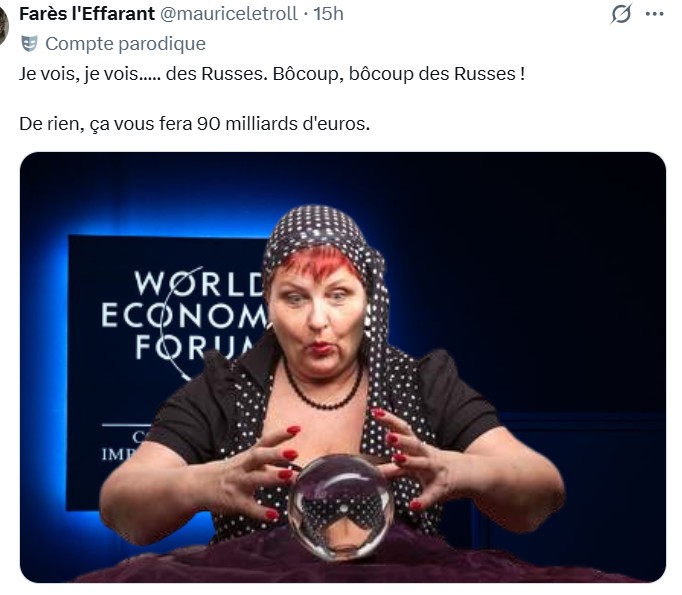682x595 pixels.
Task: Click the tweet line starting with Je vois
Action: (x=272, y=74)
